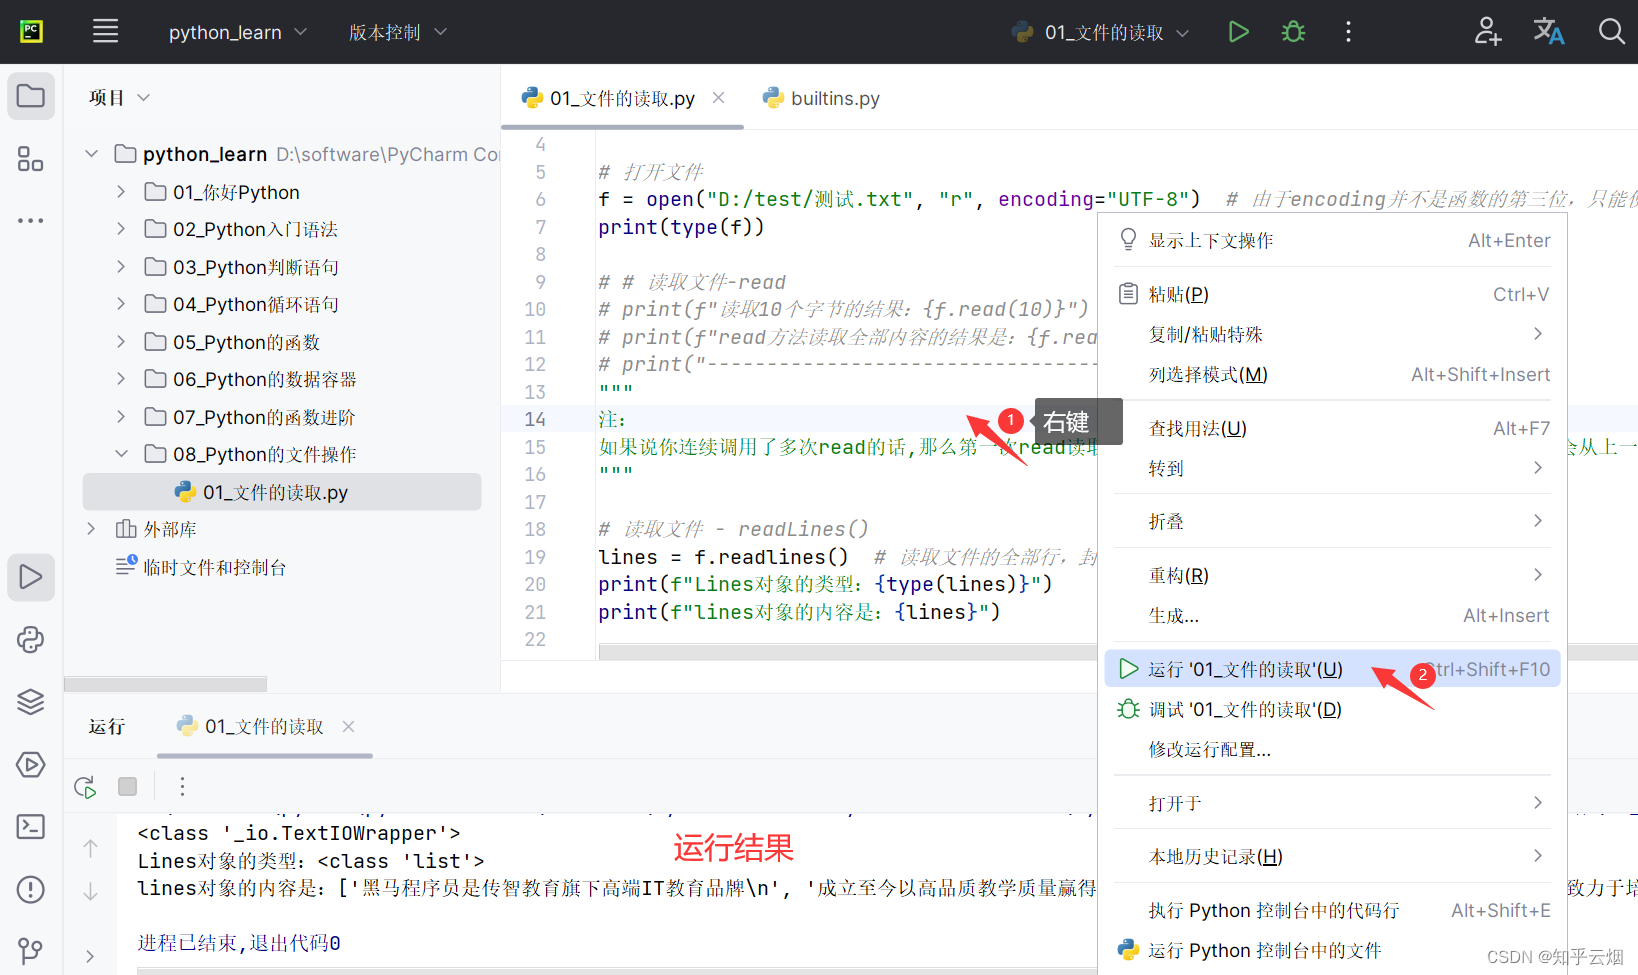Toggle the Project tool window folder icon
Screen dimensions: 1638x975
tap(31, 96)
